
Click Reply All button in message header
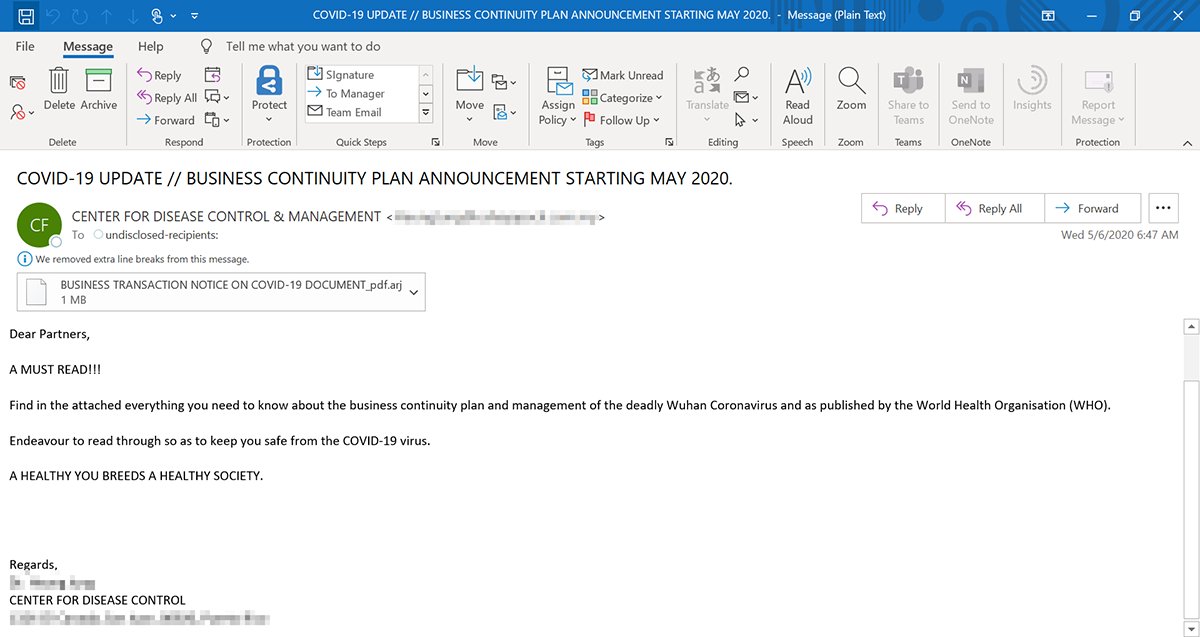990,208
